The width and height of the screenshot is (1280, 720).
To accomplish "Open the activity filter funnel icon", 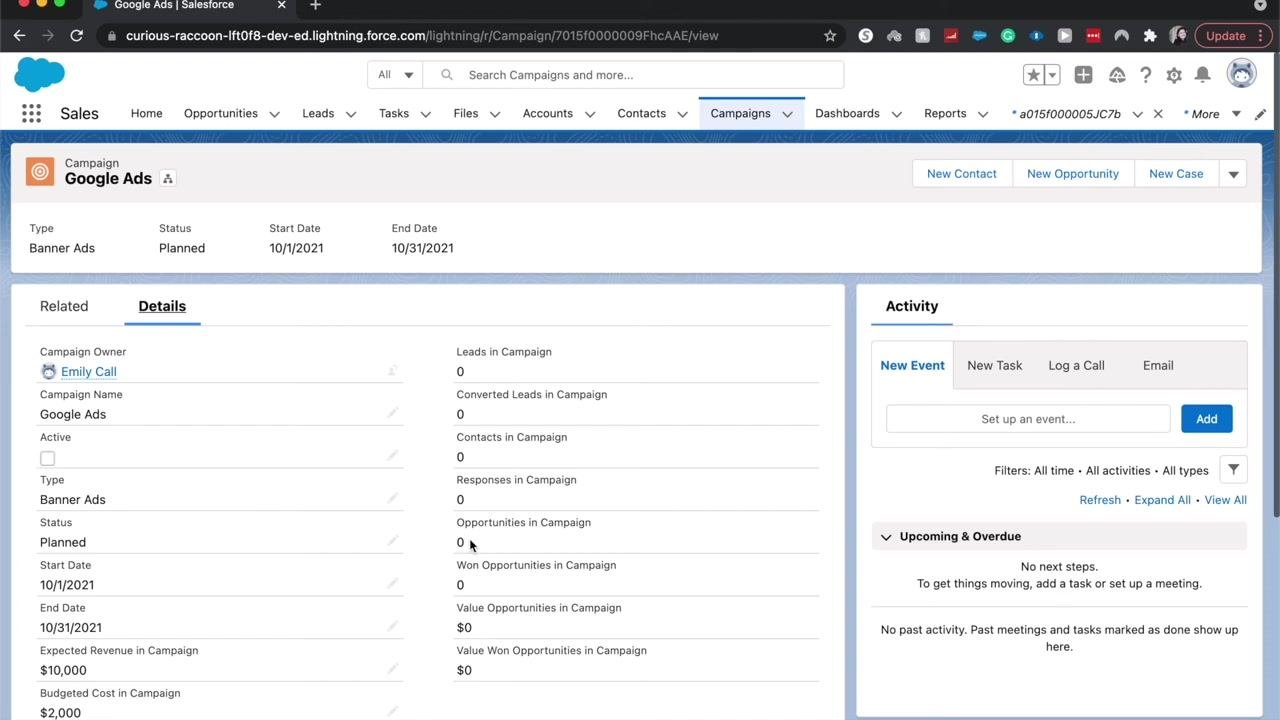I will (x=1234, y=470).
